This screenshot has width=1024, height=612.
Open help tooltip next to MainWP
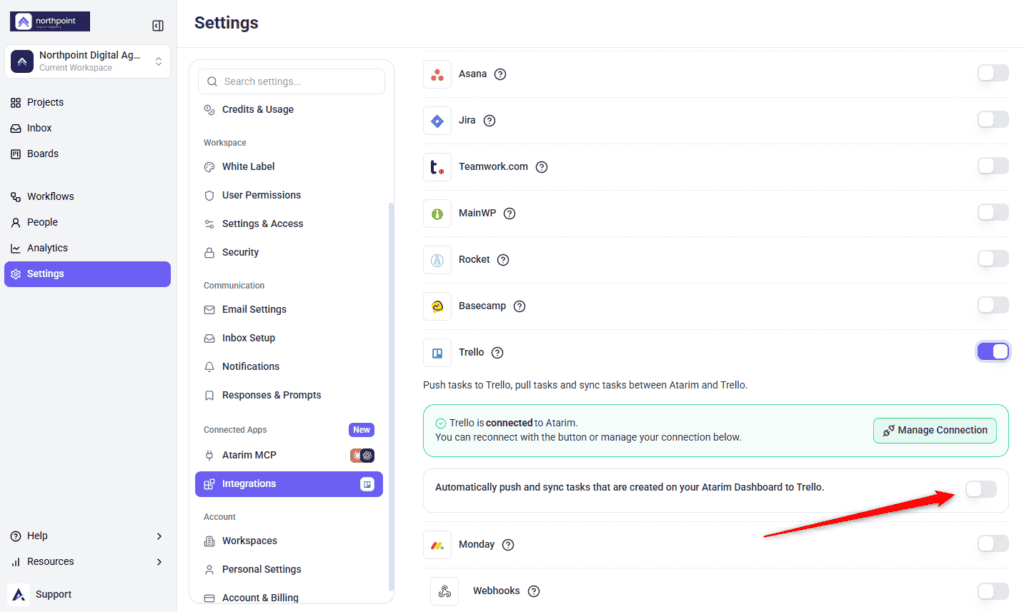pos(509,213)
